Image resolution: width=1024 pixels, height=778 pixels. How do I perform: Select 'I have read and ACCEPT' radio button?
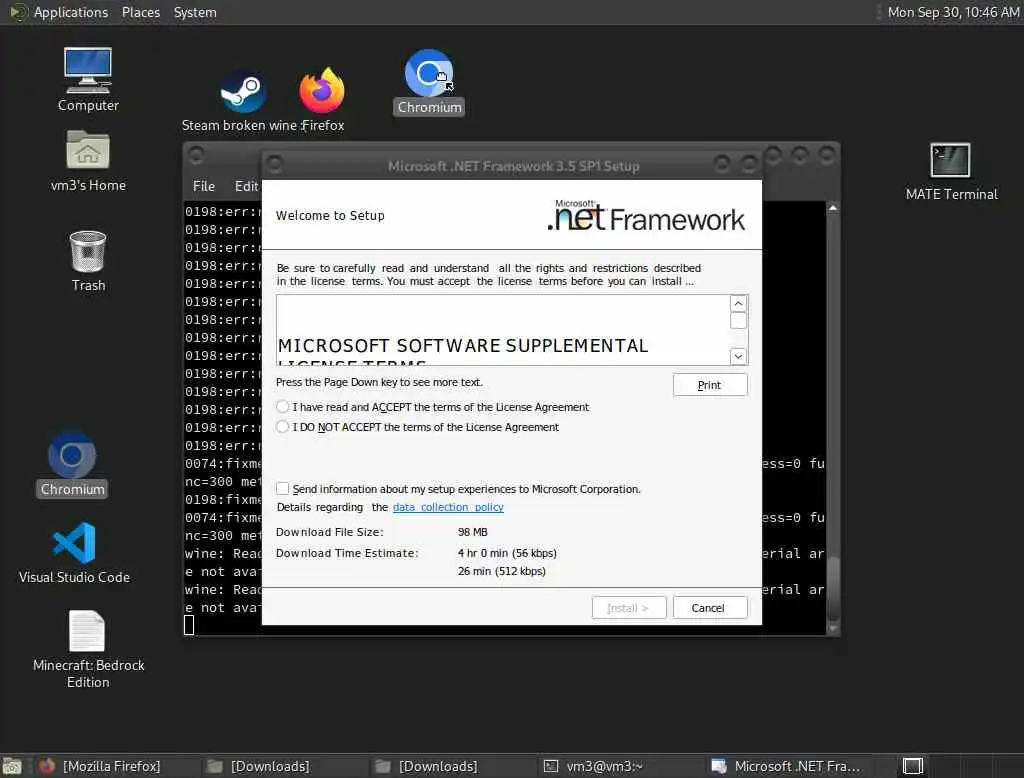[282, 406]
